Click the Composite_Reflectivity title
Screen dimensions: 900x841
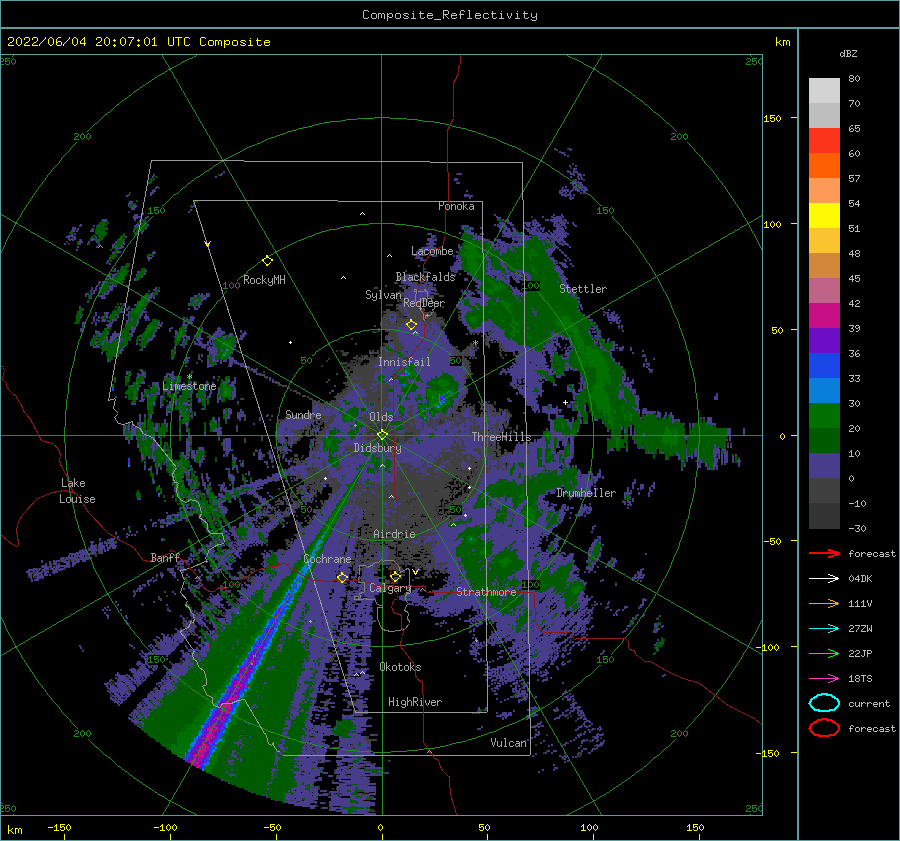coord(450,15)
